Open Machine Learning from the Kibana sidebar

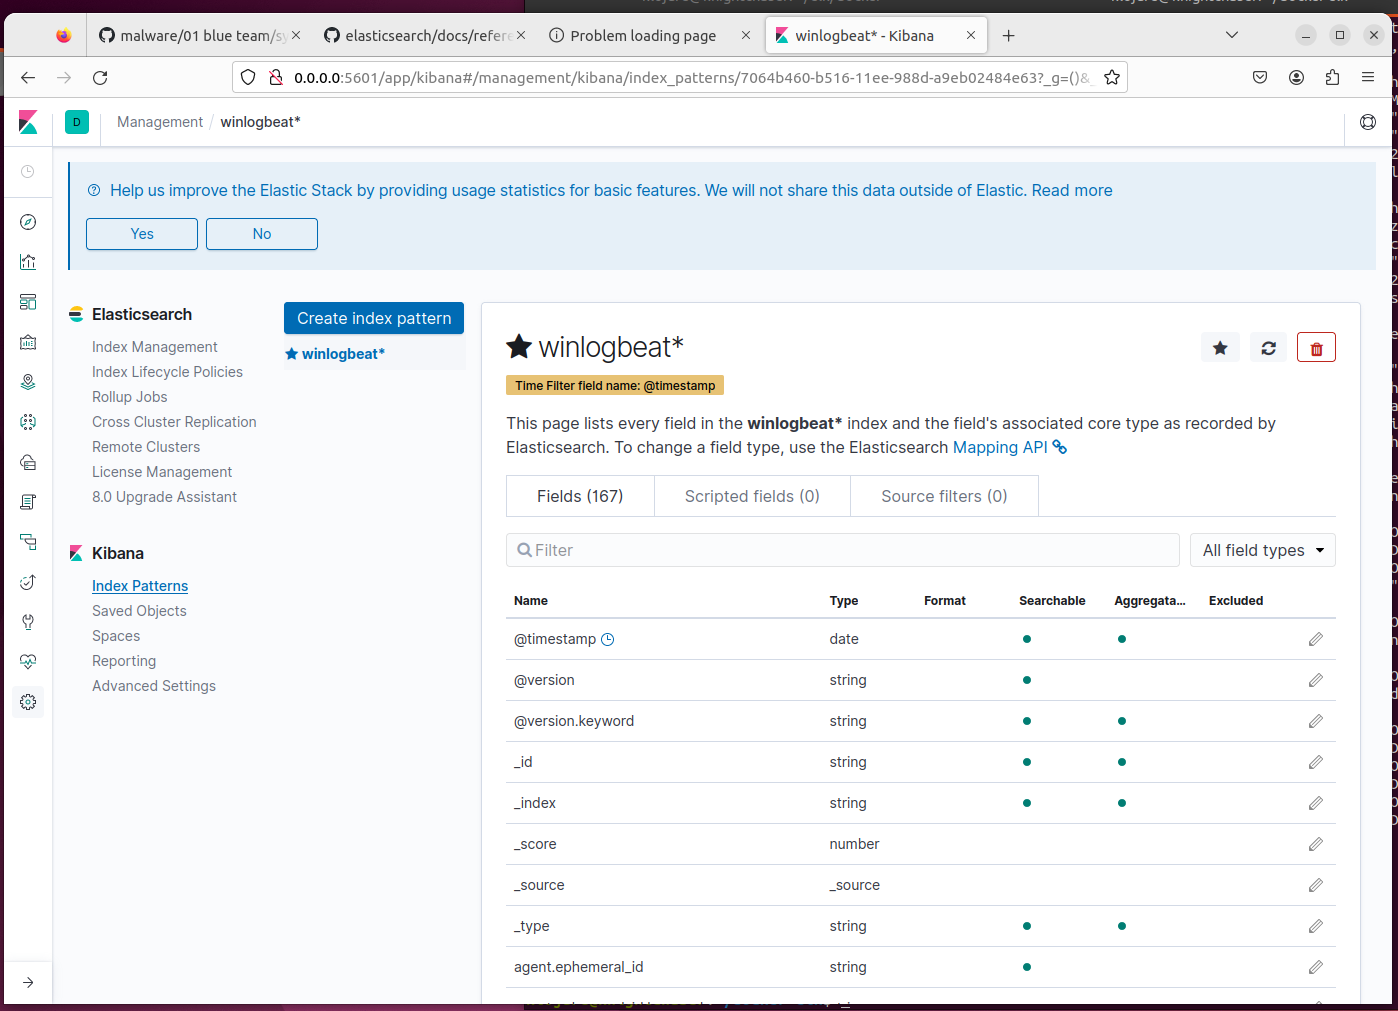[x=28, y=422]
